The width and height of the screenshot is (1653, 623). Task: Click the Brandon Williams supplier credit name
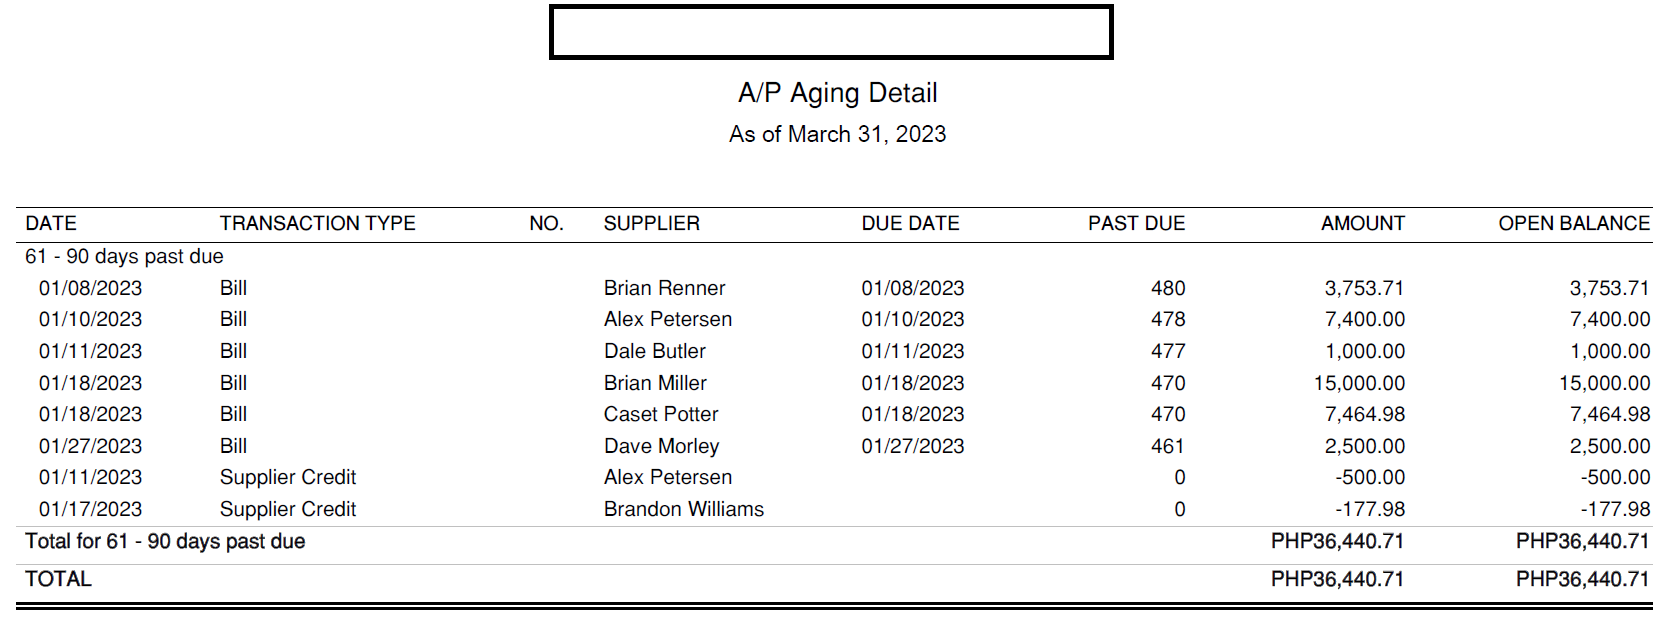(x=683, y=509)
